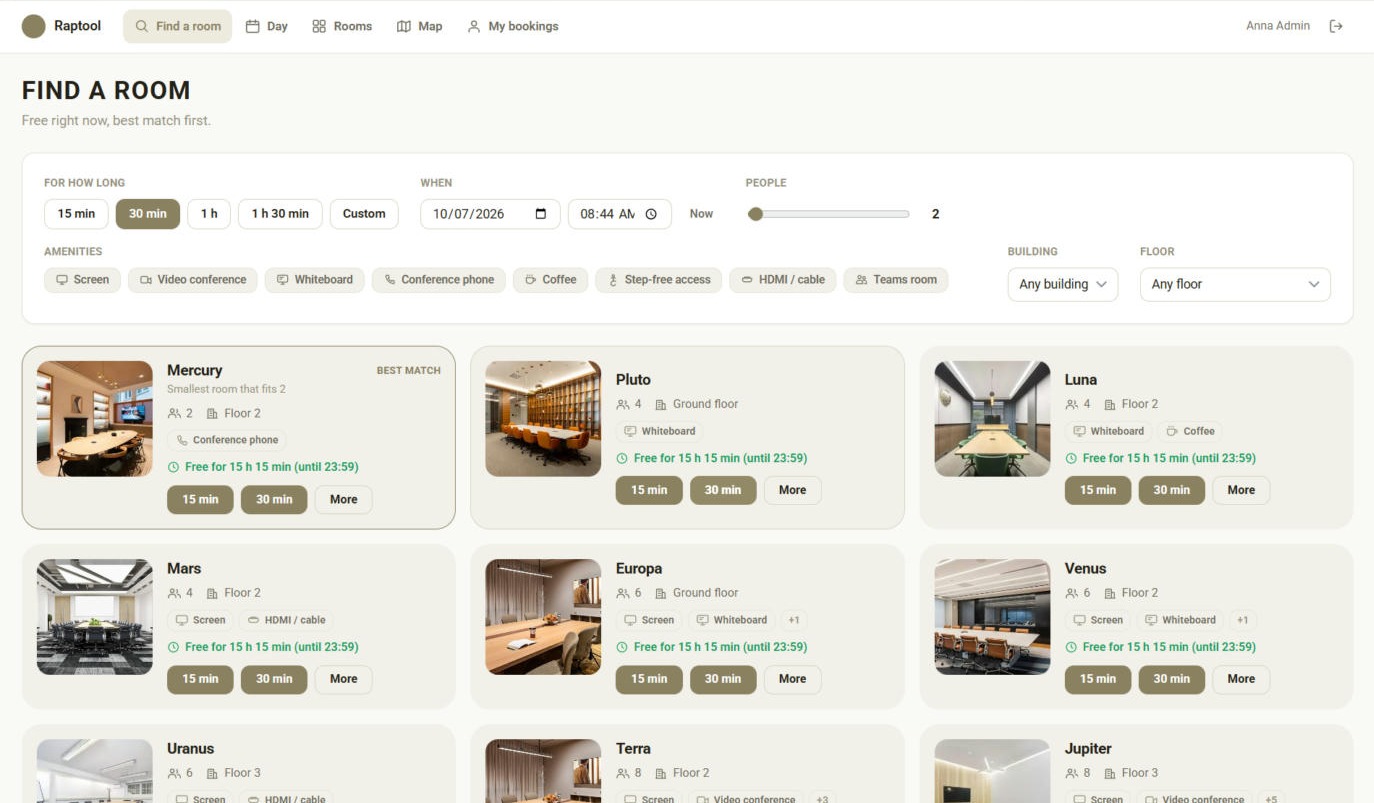Click the logout arrow icon beside Anna Admin
Viewport: 1374px width, 803px height.
[1336, 26]
